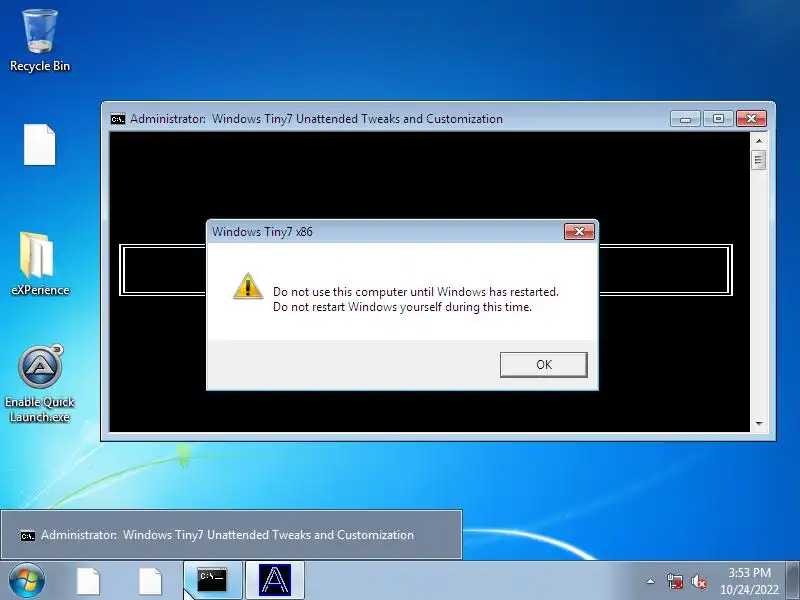This screenshot has width=800, height=600.
Task: Click the 'Do not use this computer' message
Action: tap(416, 292)
